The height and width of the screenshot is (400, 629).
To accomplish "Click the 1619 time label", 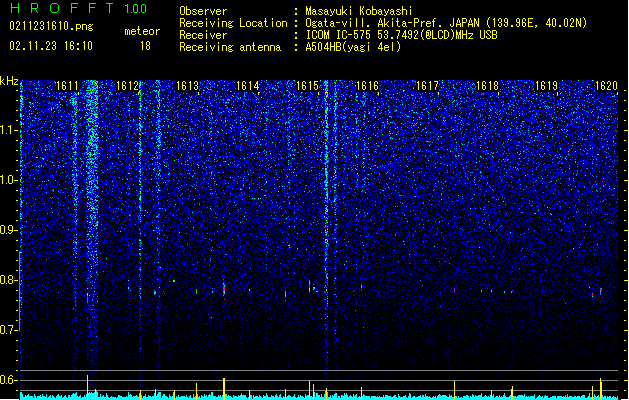I will tap(547, 86).
